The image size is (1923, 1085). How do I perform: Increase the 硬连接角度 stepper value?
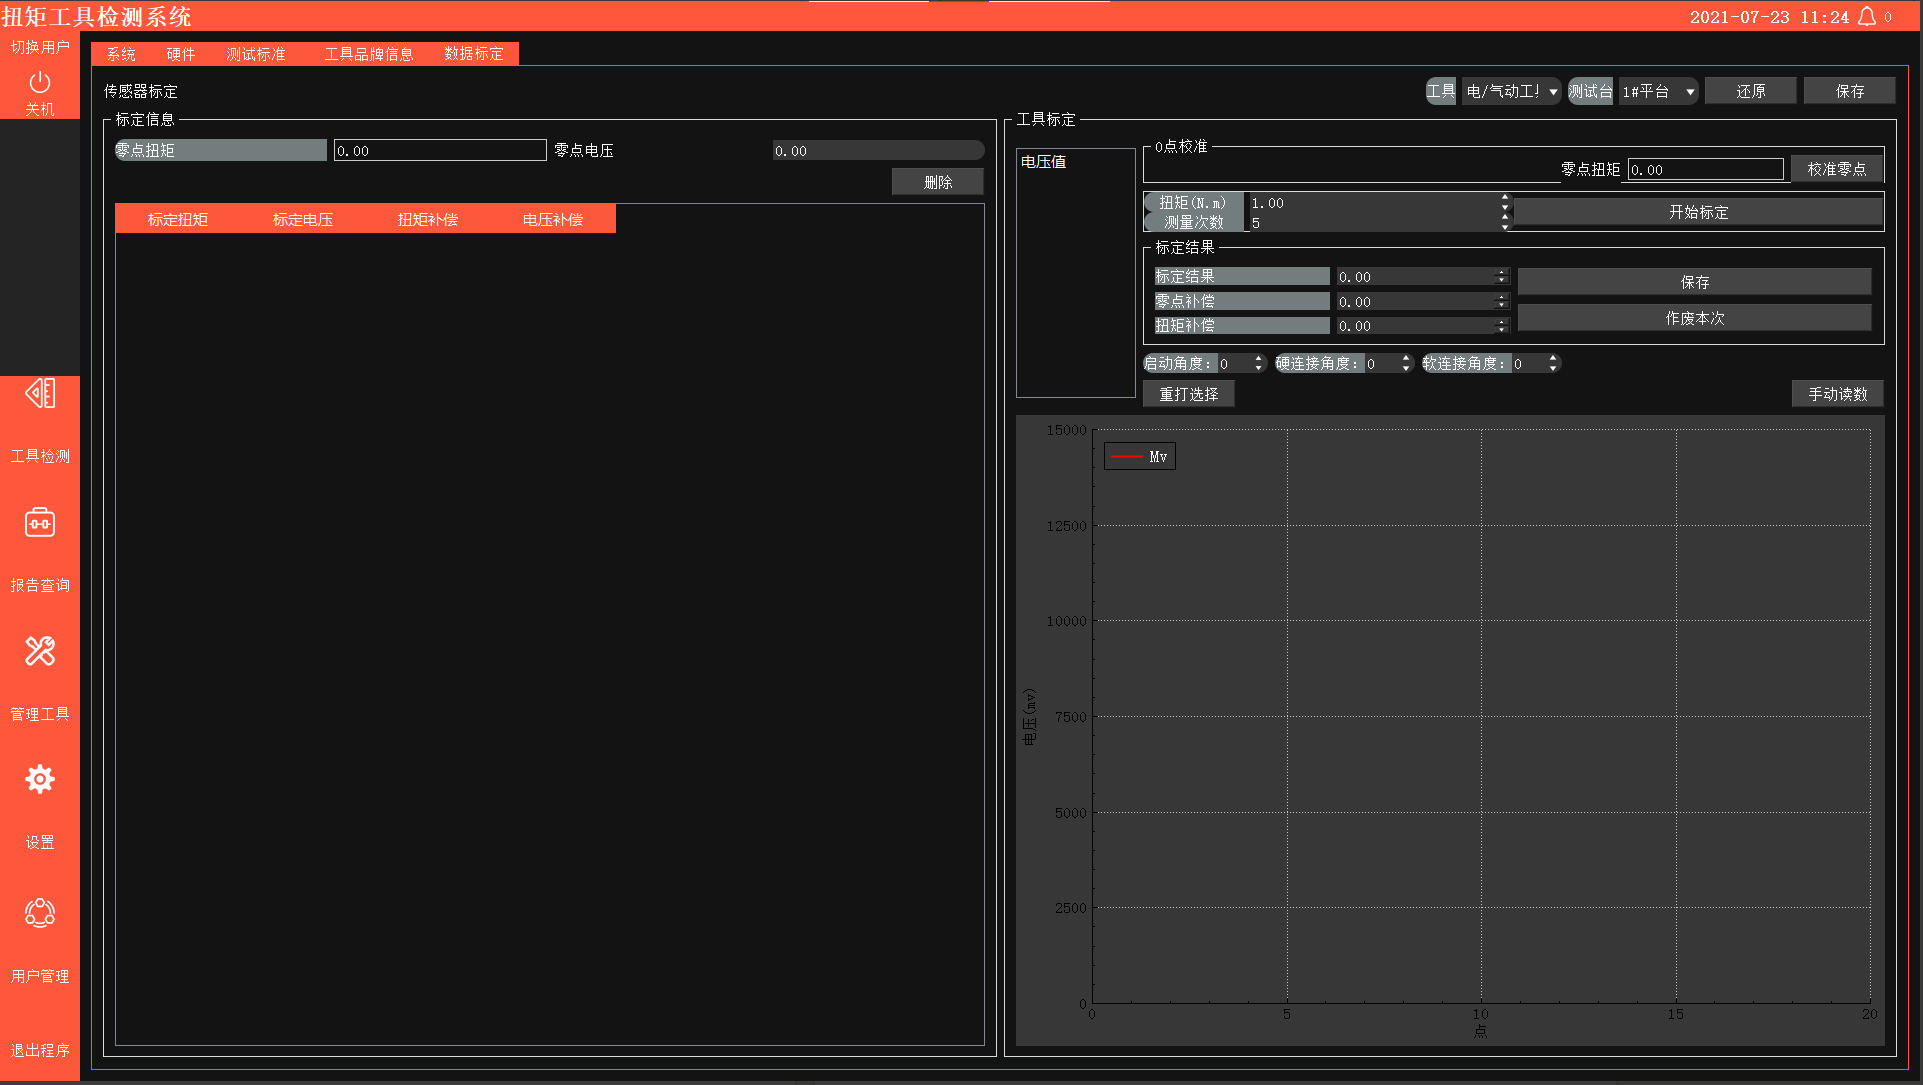point(1406,359)
